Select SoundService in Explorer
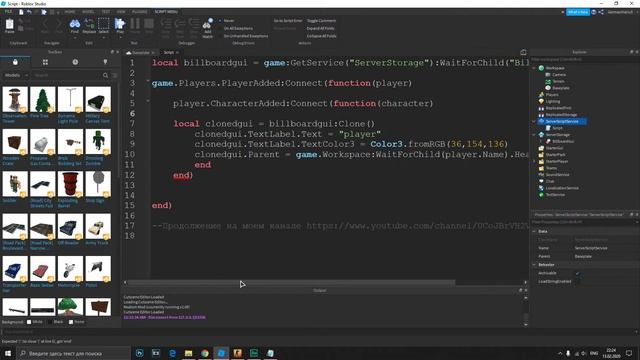Image resolution: width=640 pixels, height=360 pixels. click(x=557, y=175)
